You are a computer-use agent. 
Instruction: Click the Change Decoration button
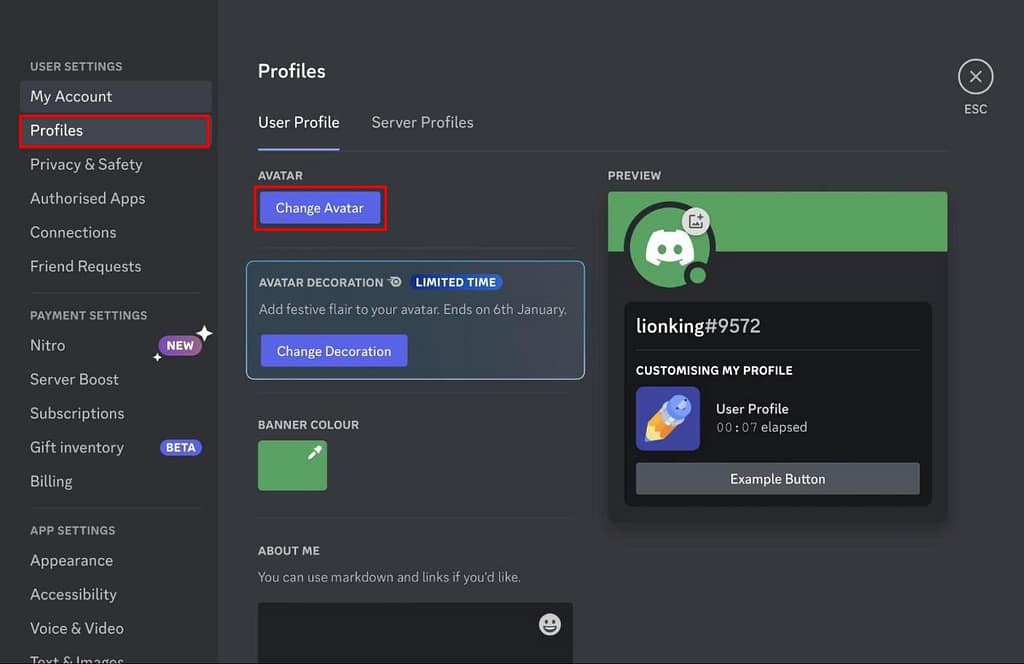[x=334, y=351]
